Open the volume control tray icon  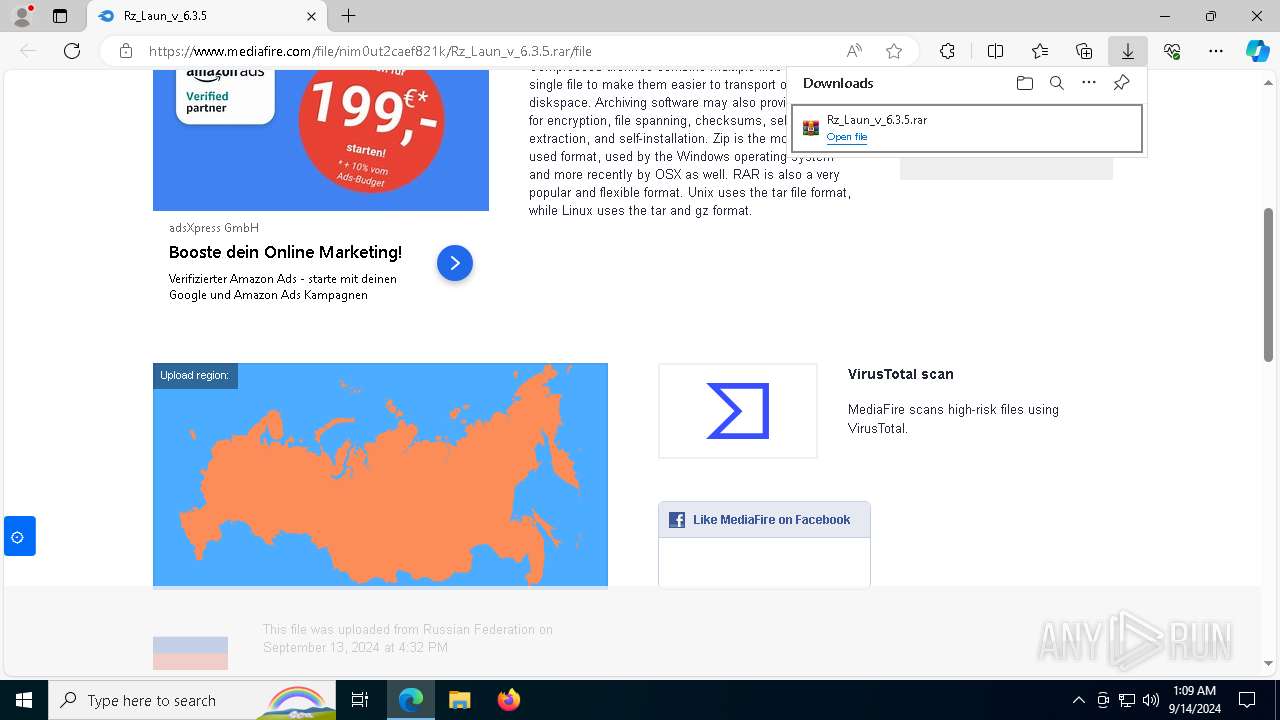[x=1151, y=700]
